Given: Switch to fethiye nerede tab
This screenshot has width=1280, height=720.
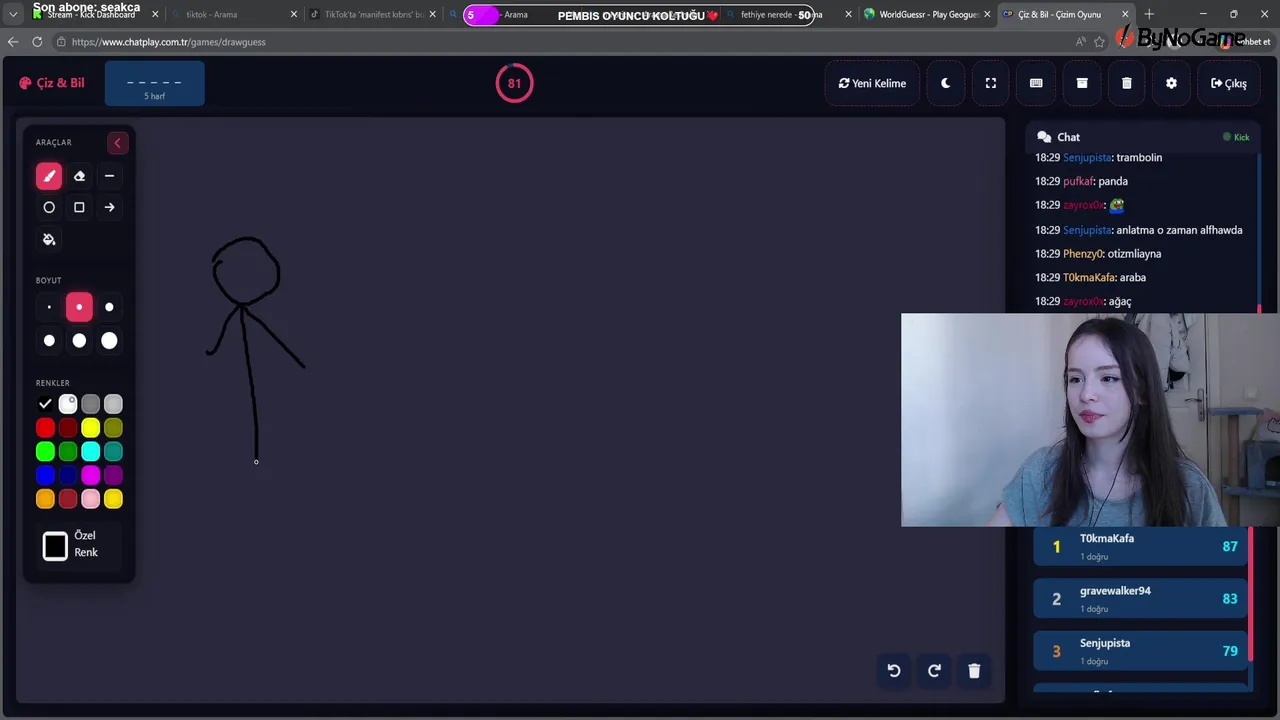Looking at the screenshot, I should pos(788,15).
